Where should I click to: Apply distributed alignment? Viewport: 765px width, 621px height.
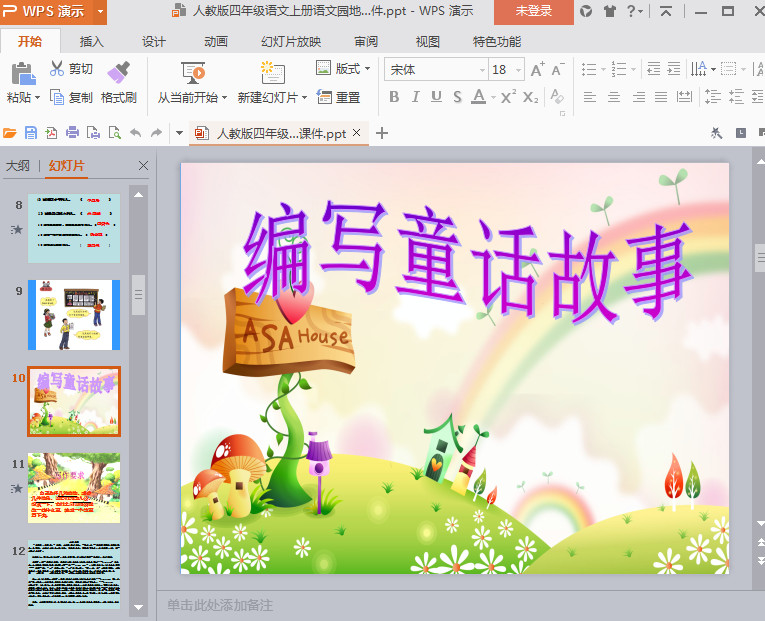pos(684,97)
